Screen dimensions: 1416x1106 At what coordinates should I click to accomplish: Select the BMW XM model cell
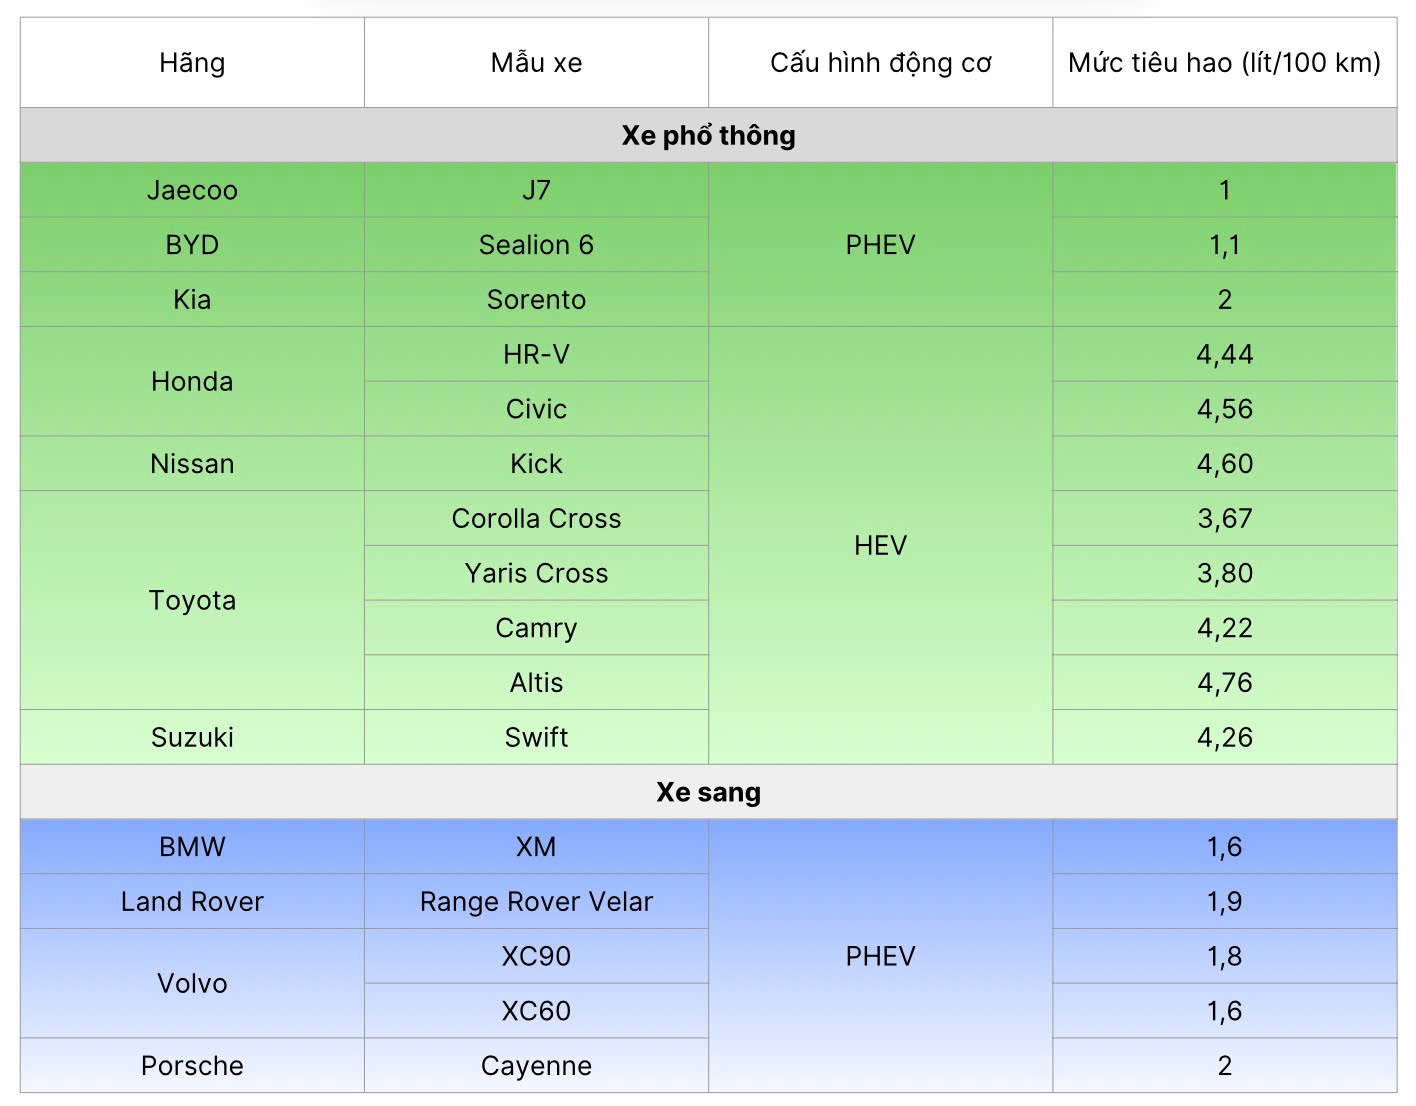(536, 847)
